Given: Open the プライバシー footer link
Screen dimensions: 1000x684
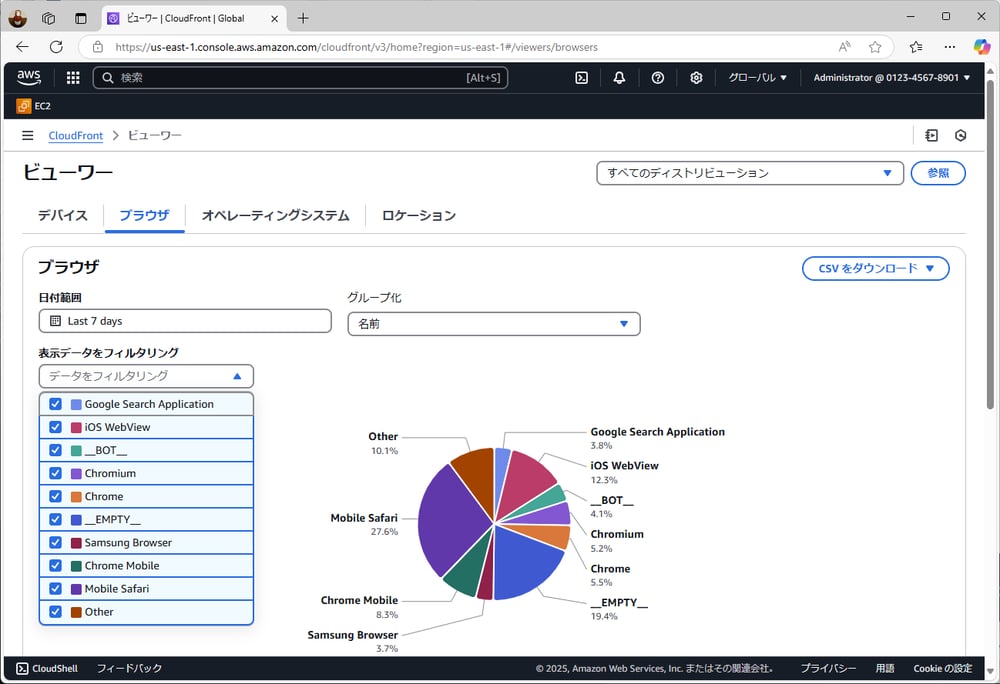Looking at the screenshot, I should pos(828,668).
